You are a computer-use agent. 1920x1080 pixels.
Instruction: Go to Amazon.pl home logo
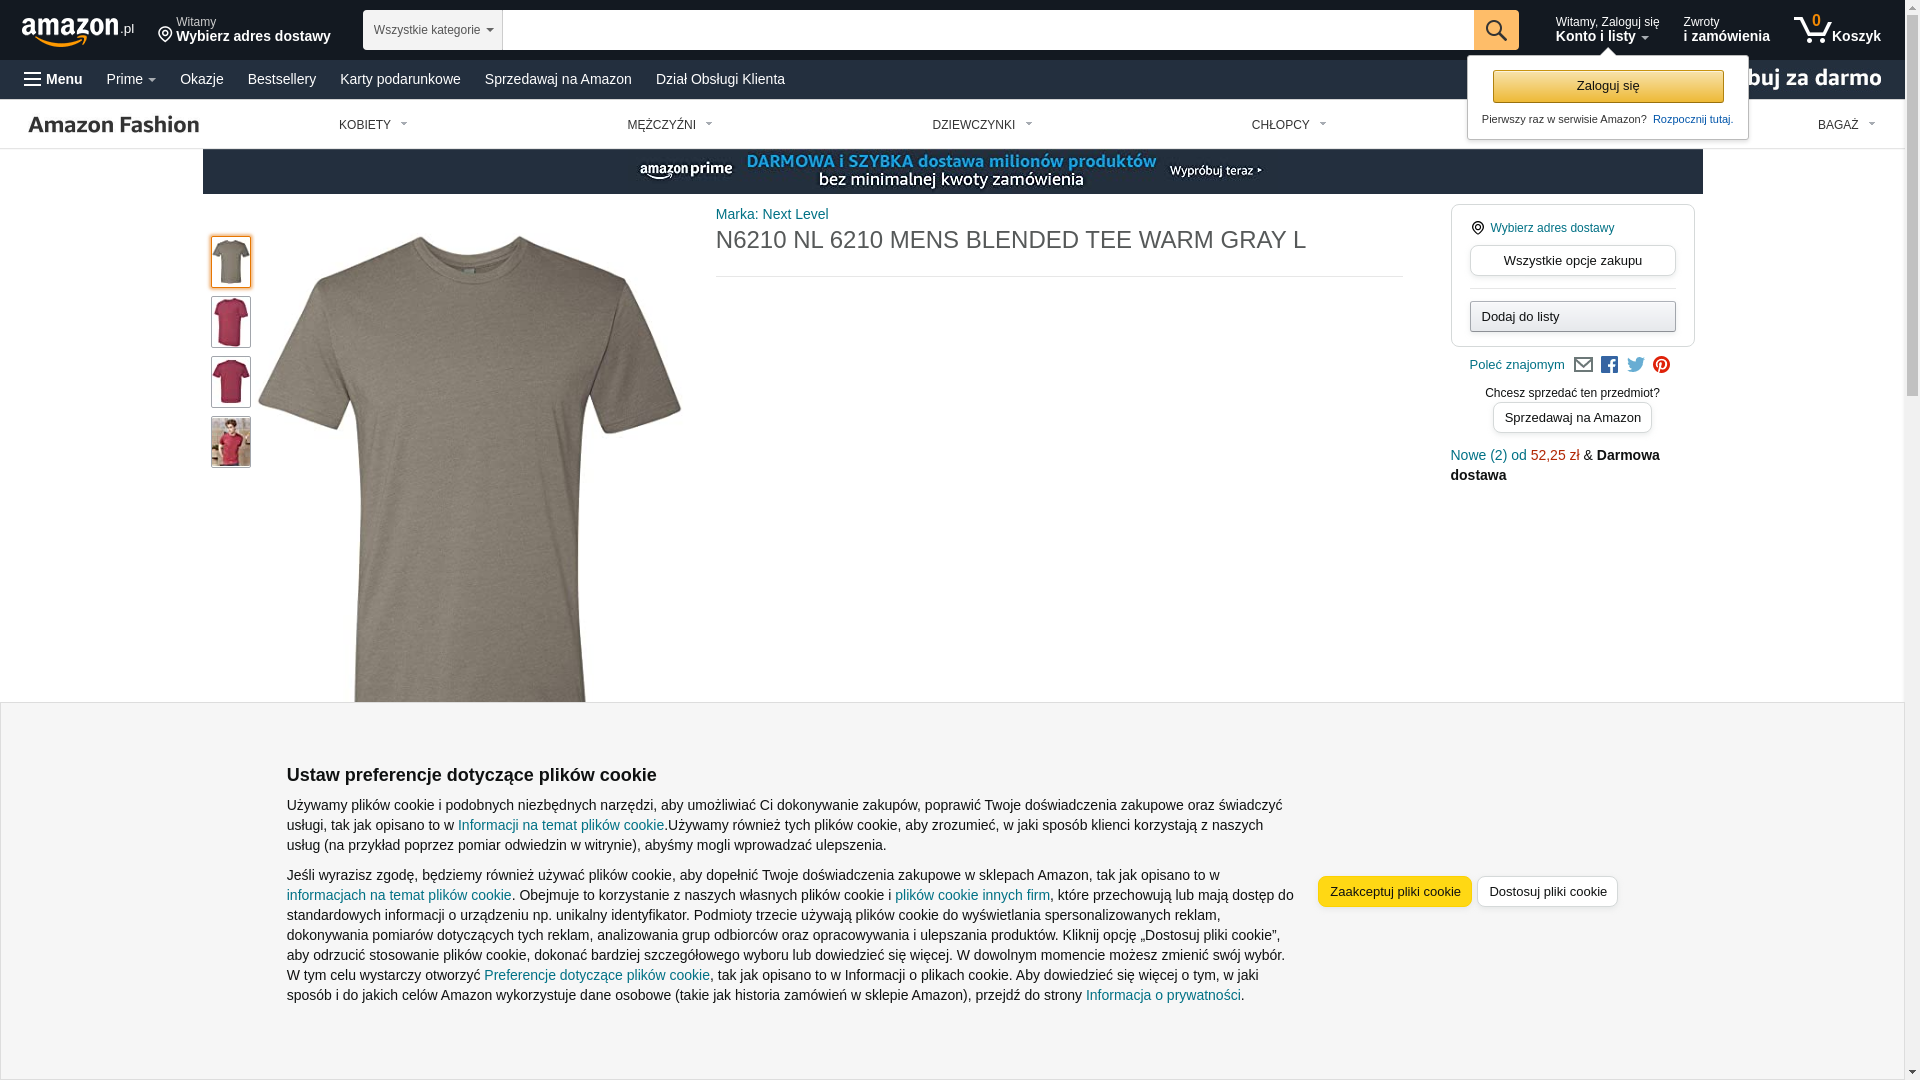tap(78, 31)
